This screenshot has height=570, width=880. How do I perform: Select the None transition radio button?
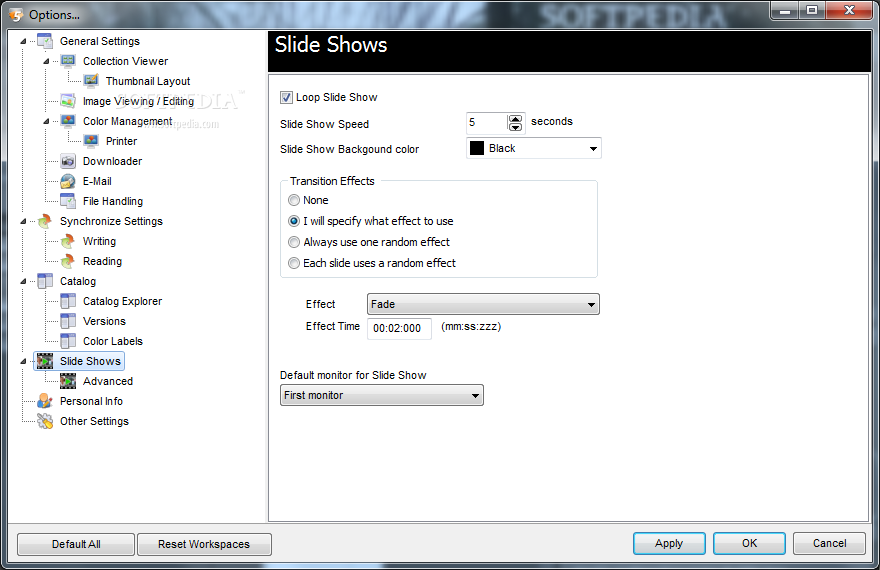click(x=294, y=200)
